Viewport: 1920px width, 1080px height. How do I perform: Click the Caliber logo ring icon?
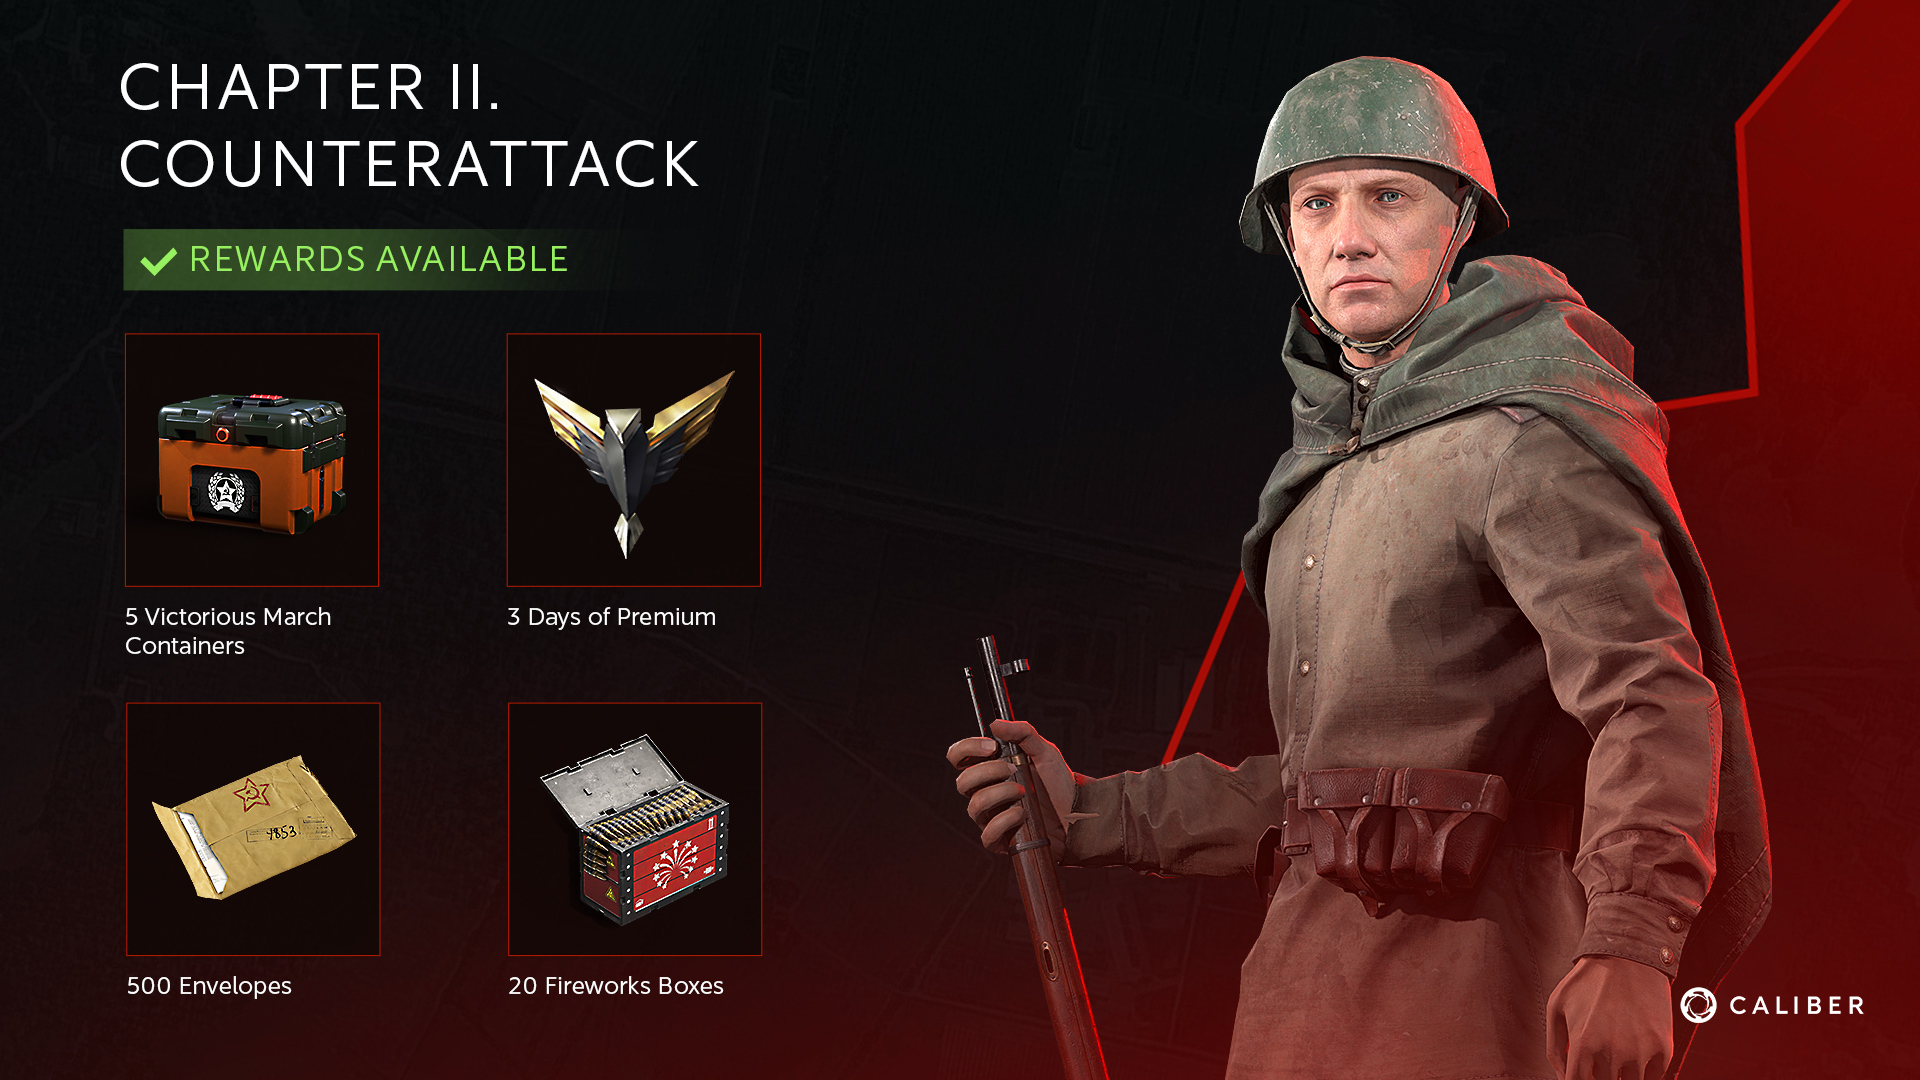(x=1698, y=1005)
